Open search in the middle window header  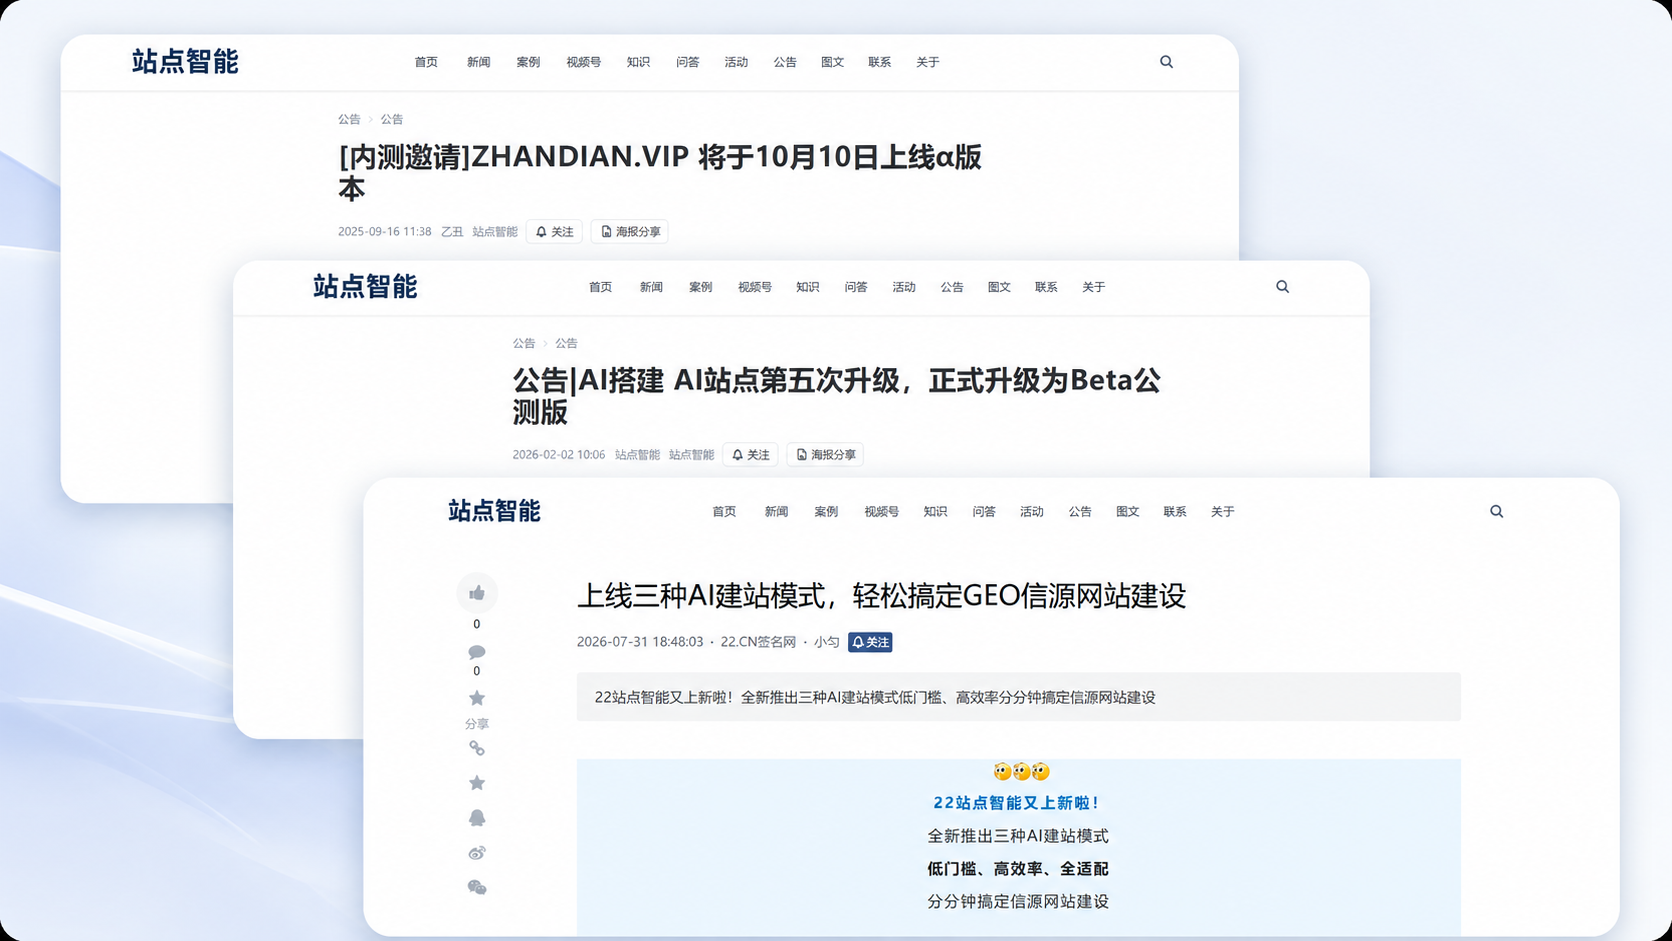pos(1282,287)
